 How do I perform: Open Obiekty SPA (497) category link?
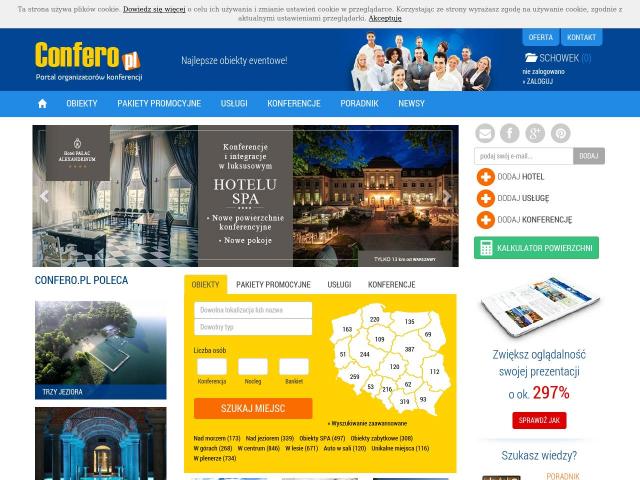[322, 438]
